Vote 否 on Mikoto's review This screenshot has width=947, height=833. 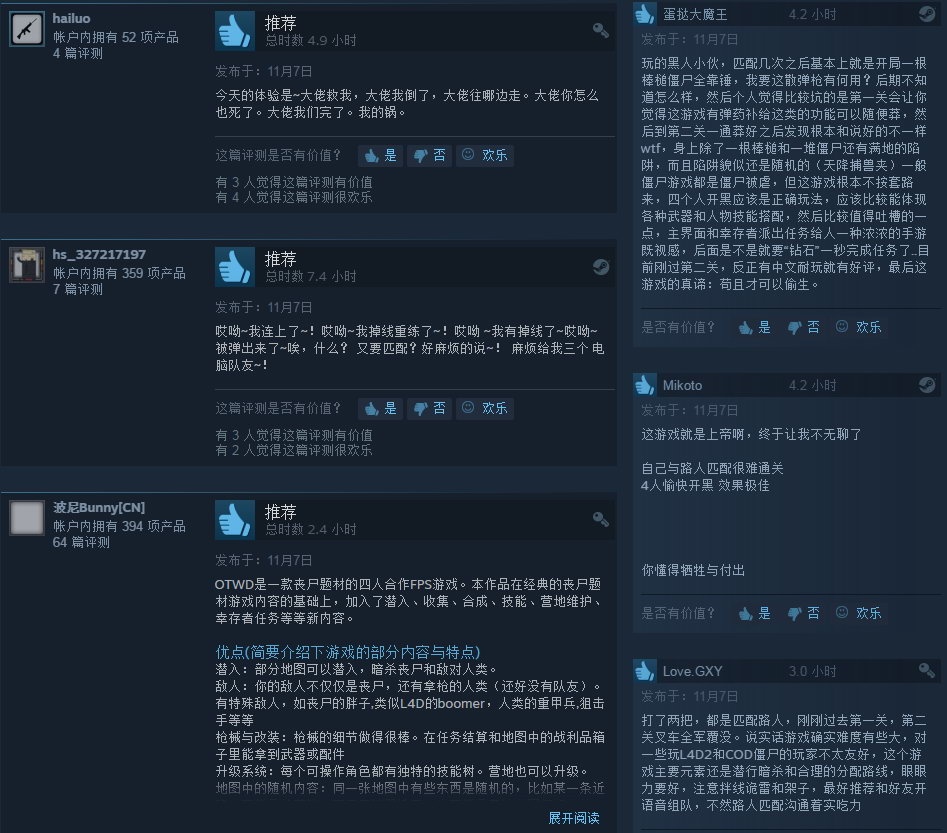803,613
